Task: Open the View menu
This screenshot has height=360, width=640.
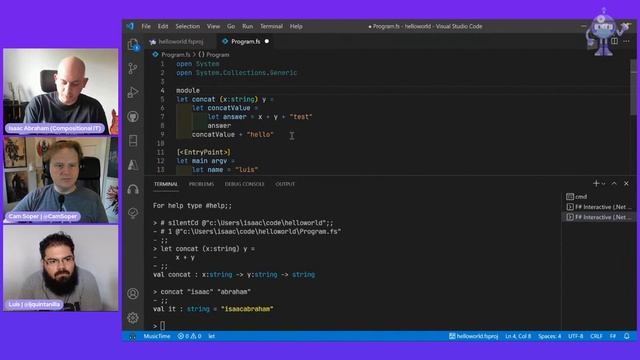Action: [x=213, y=26]
